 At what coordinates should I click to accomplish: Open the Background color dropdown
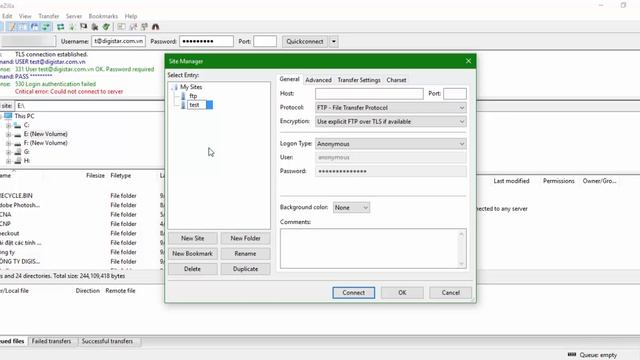351,208
